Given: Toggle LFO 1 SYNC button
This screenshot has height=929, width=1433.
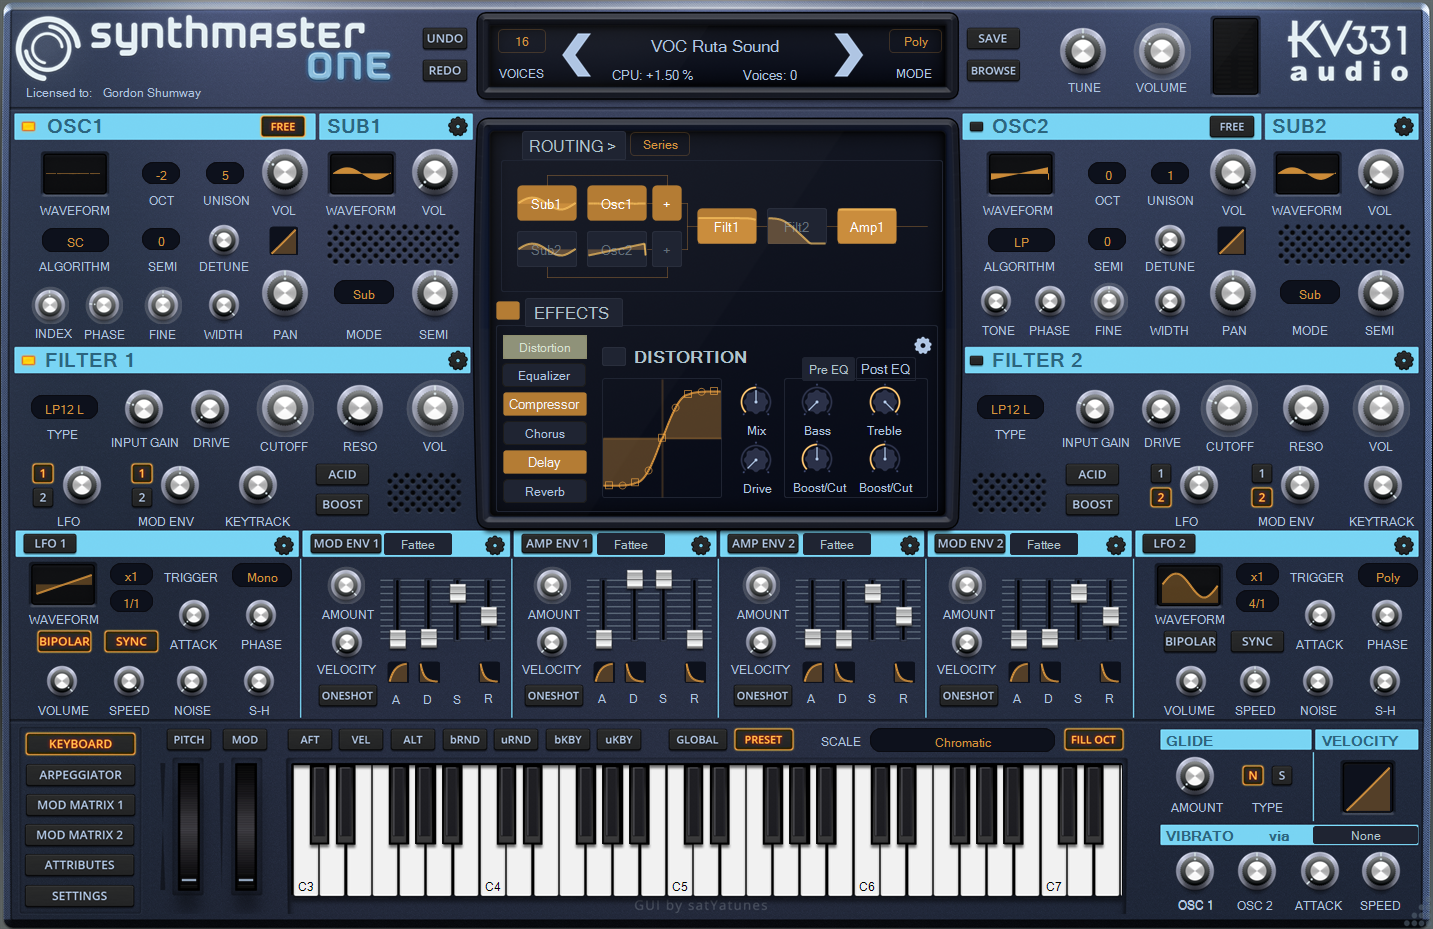Looking at the screenshot, I should tap(131, 642).
